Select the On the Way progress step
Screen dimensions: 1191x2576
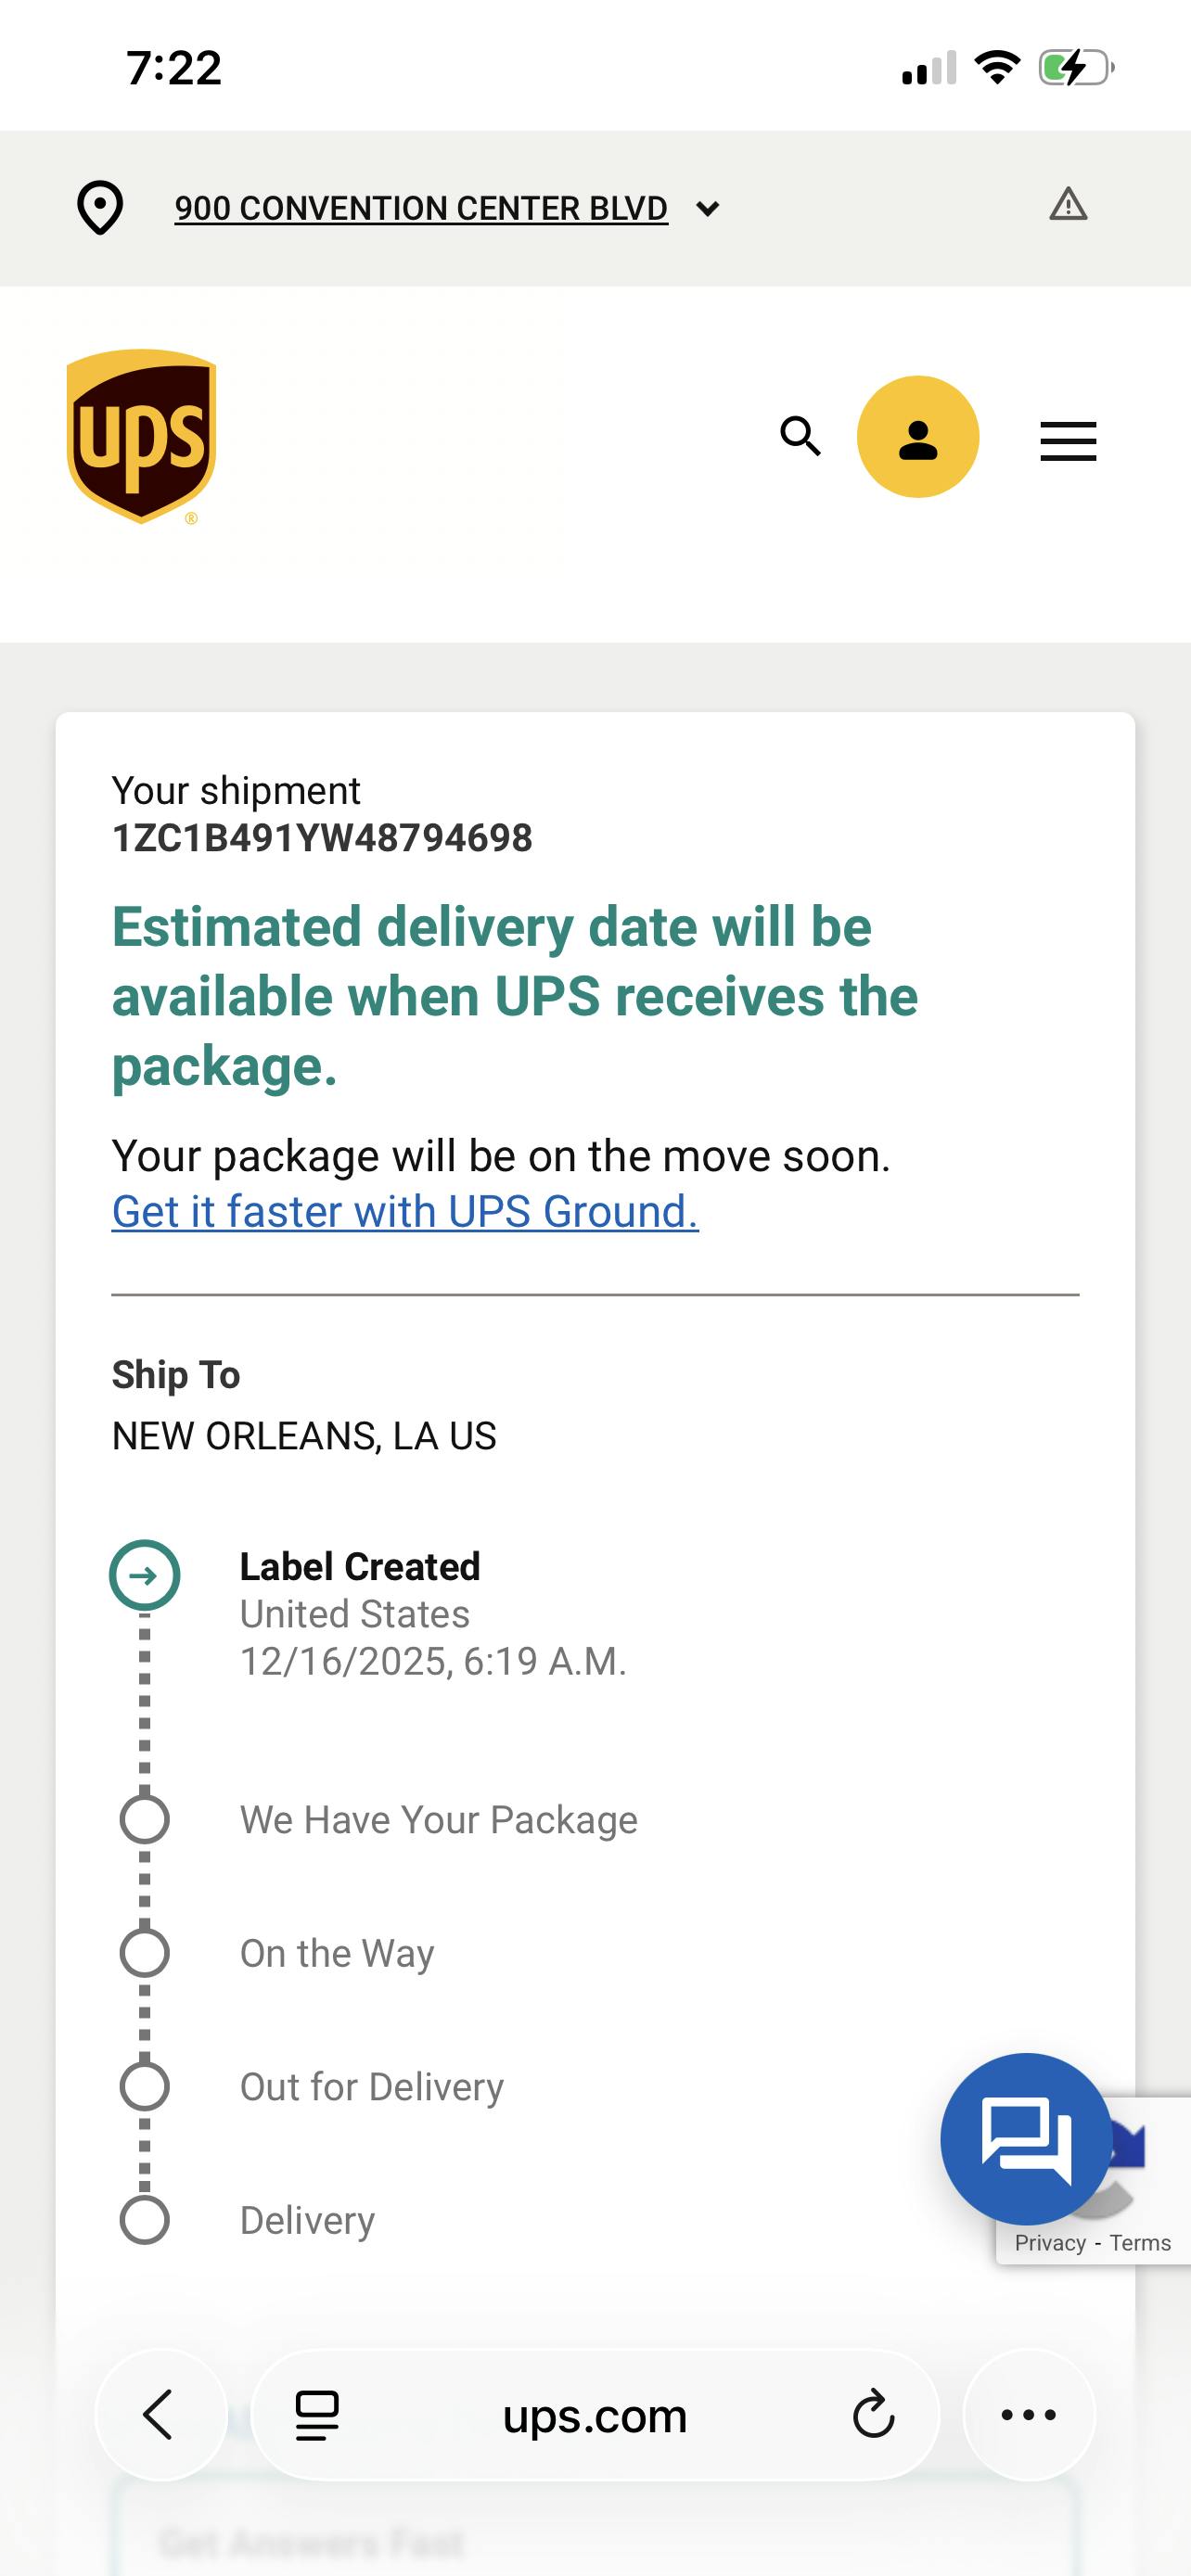pyautogui.click(x=337, y=1953)
